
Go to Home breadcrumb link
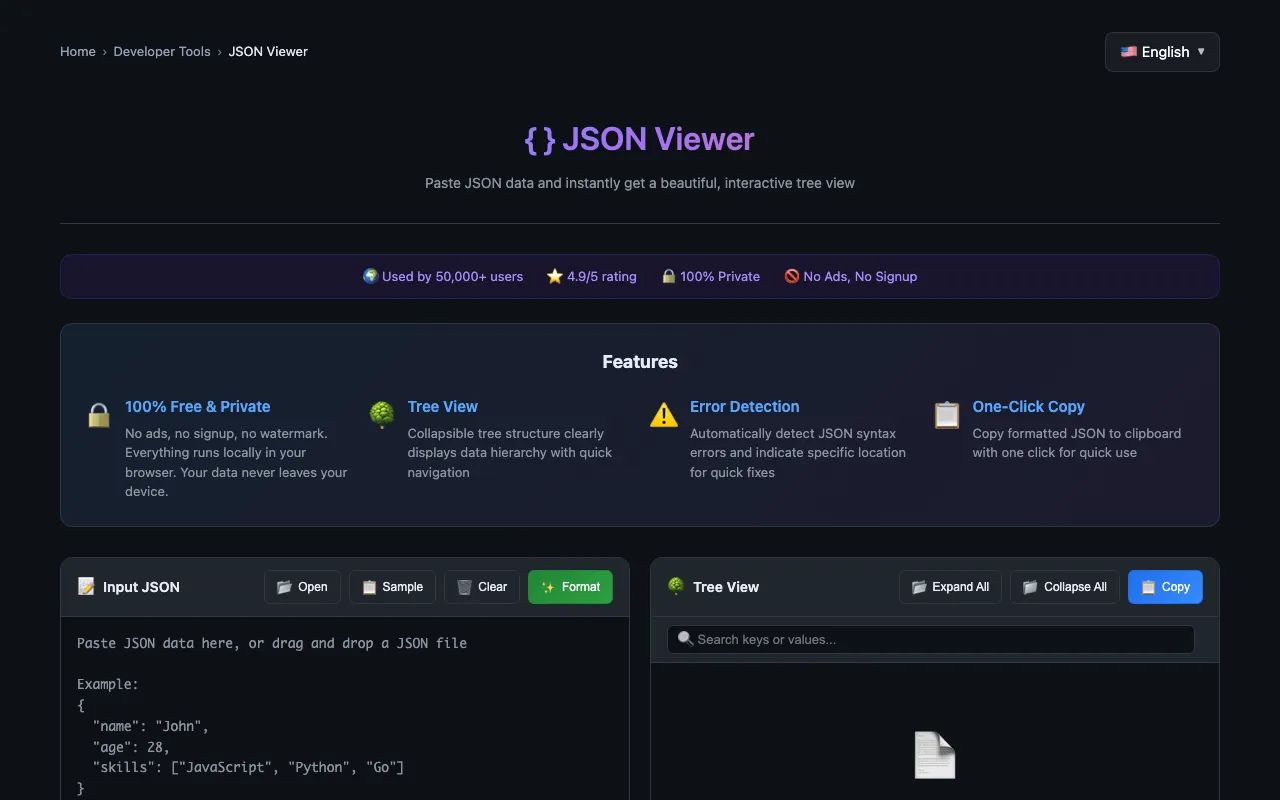tap(78, 51)
